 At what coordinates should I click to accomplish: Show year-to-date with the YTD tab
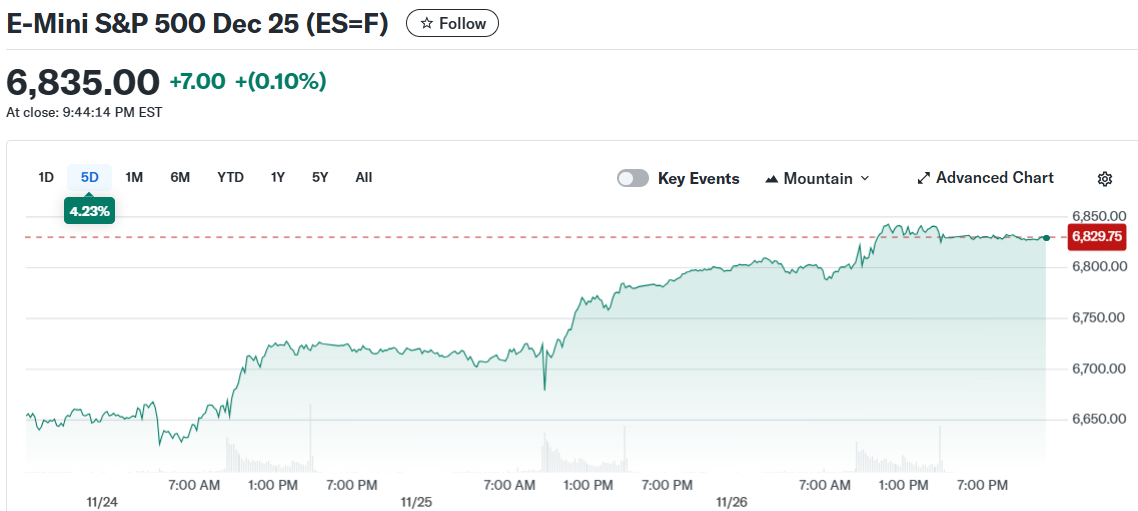click(230, 177)
